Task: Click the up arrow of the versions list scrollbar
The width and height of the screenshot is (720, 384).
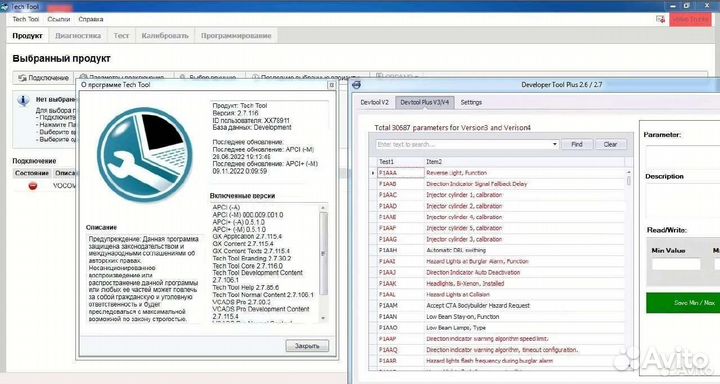Action: [x=323, y=208]
